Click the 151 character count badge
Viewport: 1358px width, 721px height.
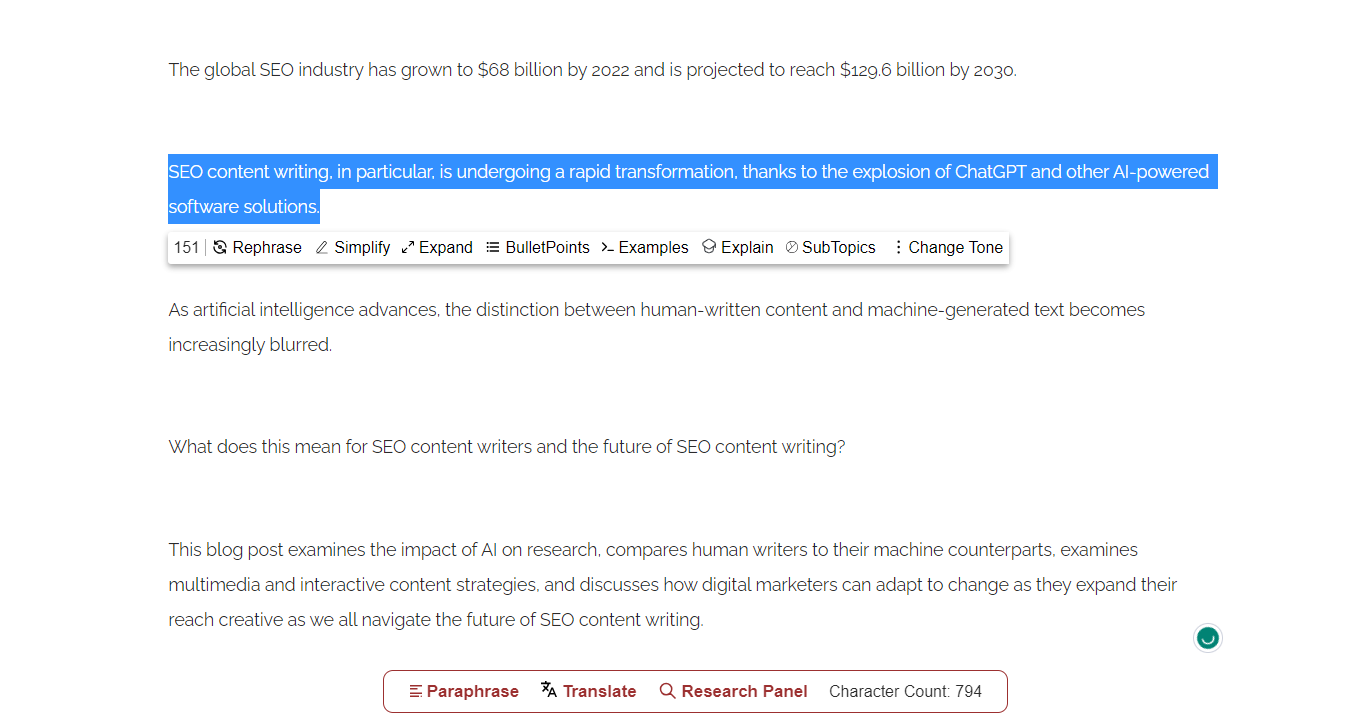click(187, 247)
